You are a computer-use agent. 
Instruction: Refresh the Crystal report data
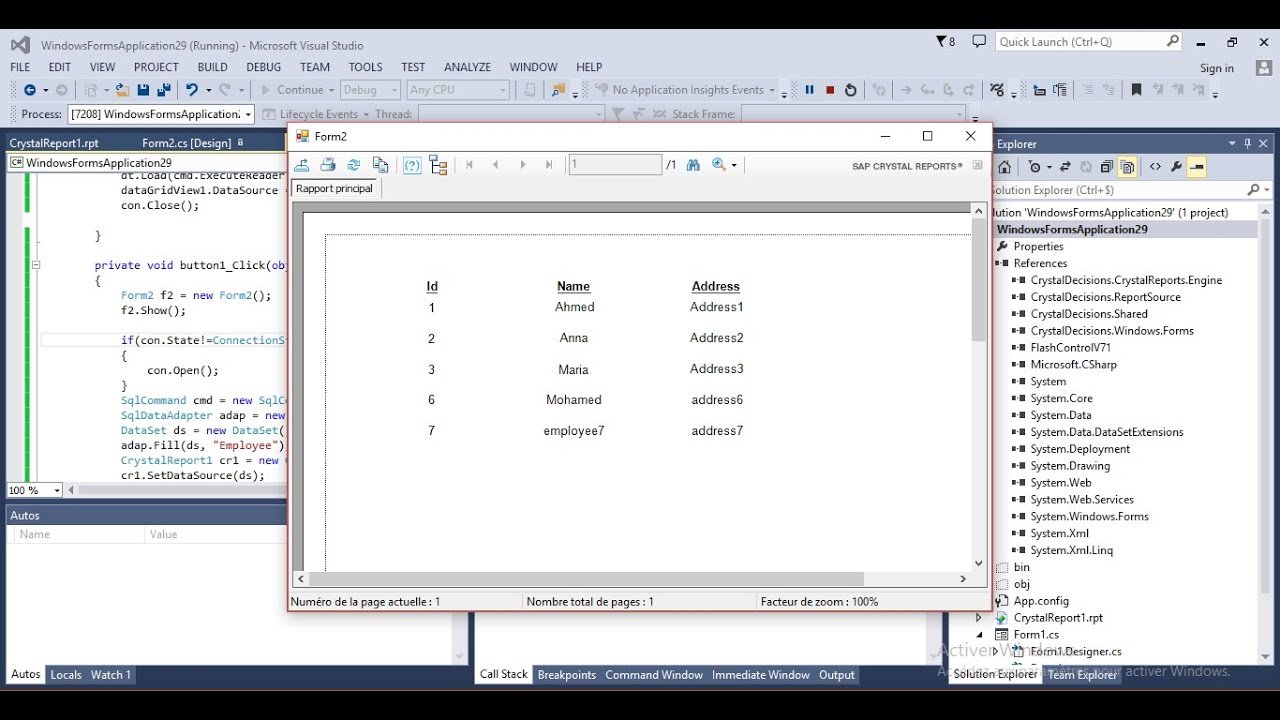click(353, 165)
